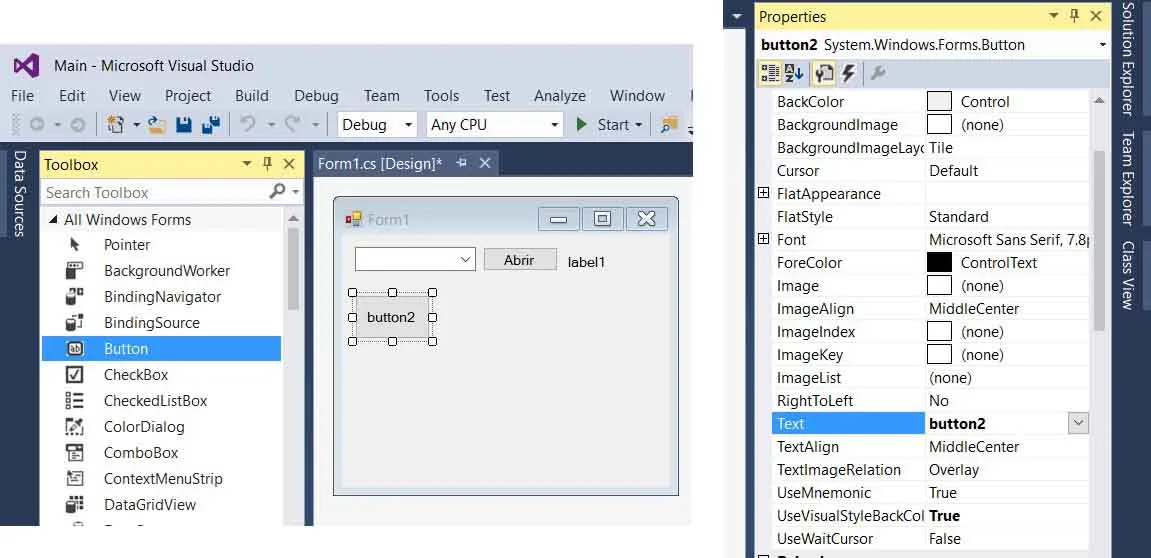Open Toolbox window position dropdown
Image resolution: width=1151 pixels, height=558 pixels.
click(247, 164)
